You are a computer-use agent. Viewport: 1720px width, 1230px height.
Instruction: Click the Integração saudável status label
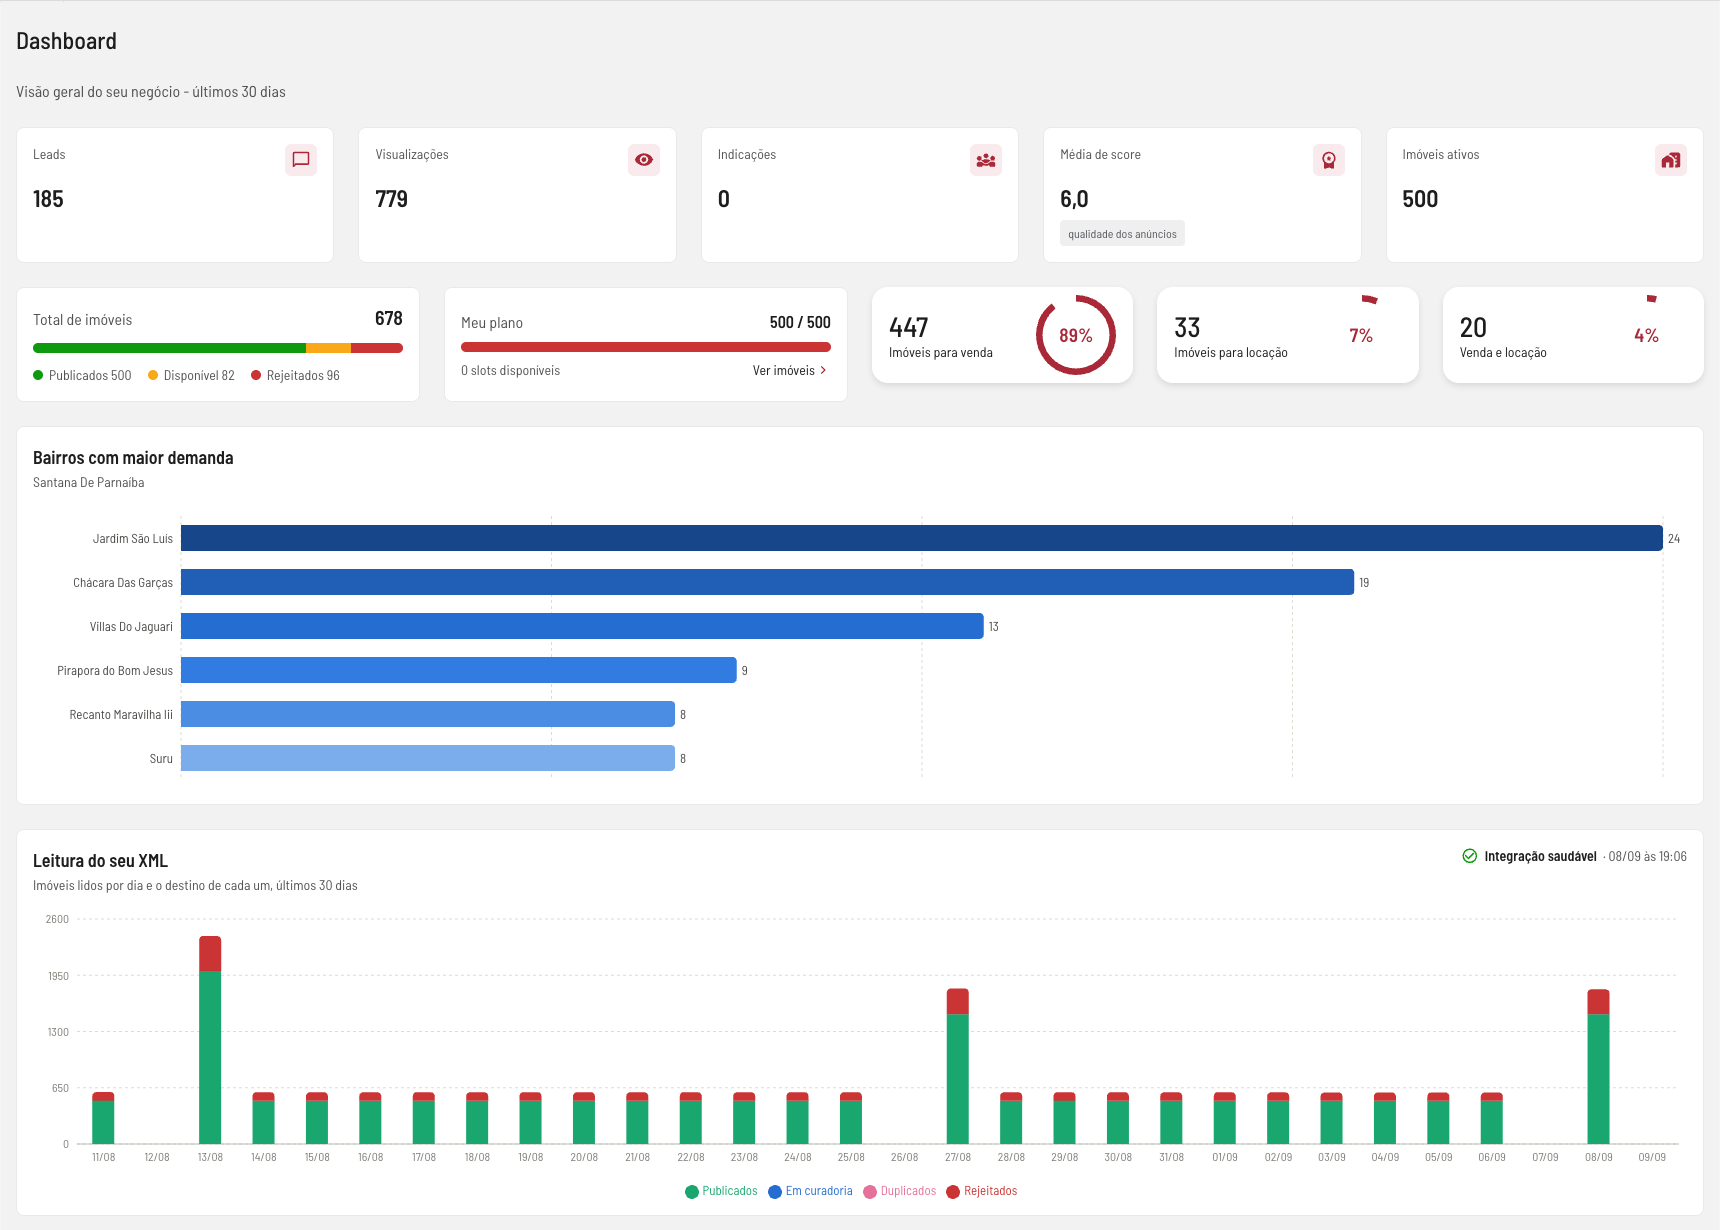click(x=1540, y=856)
